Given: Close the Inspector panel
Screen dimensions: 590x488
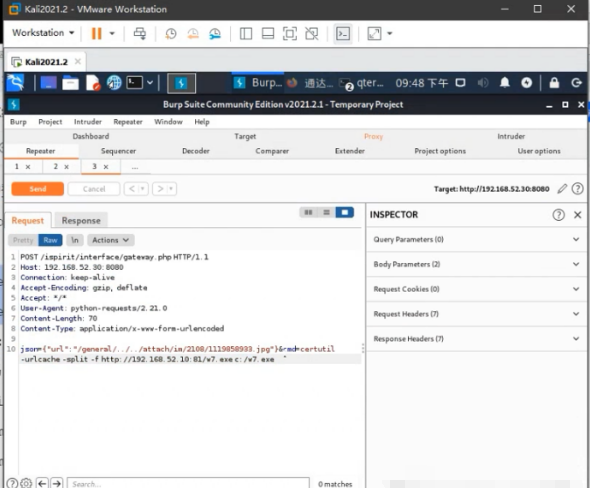Looking at the screenshot, I should 578,215.
